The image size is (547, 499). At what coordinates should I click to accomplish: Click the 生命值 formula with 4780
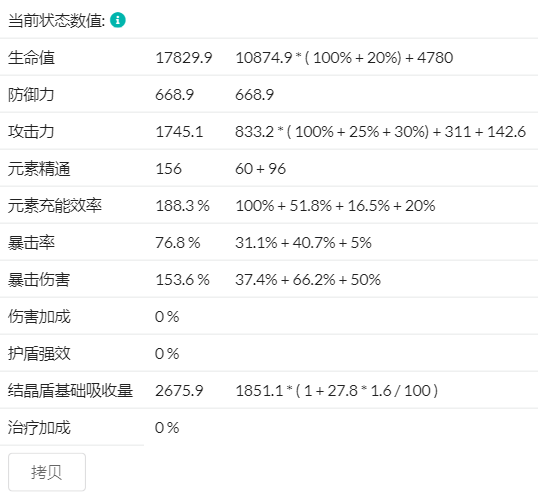point(344,58)
